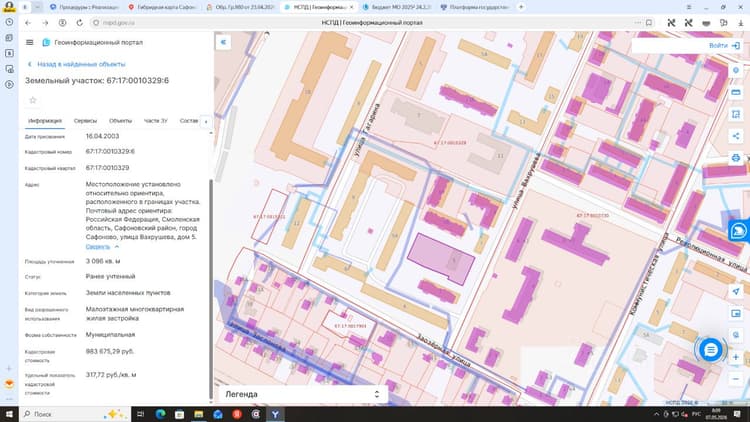Viewport: 750px width, 422px height.
Task: Bookmark the current page
Action: pyautogui.click(x=649, y=22)
